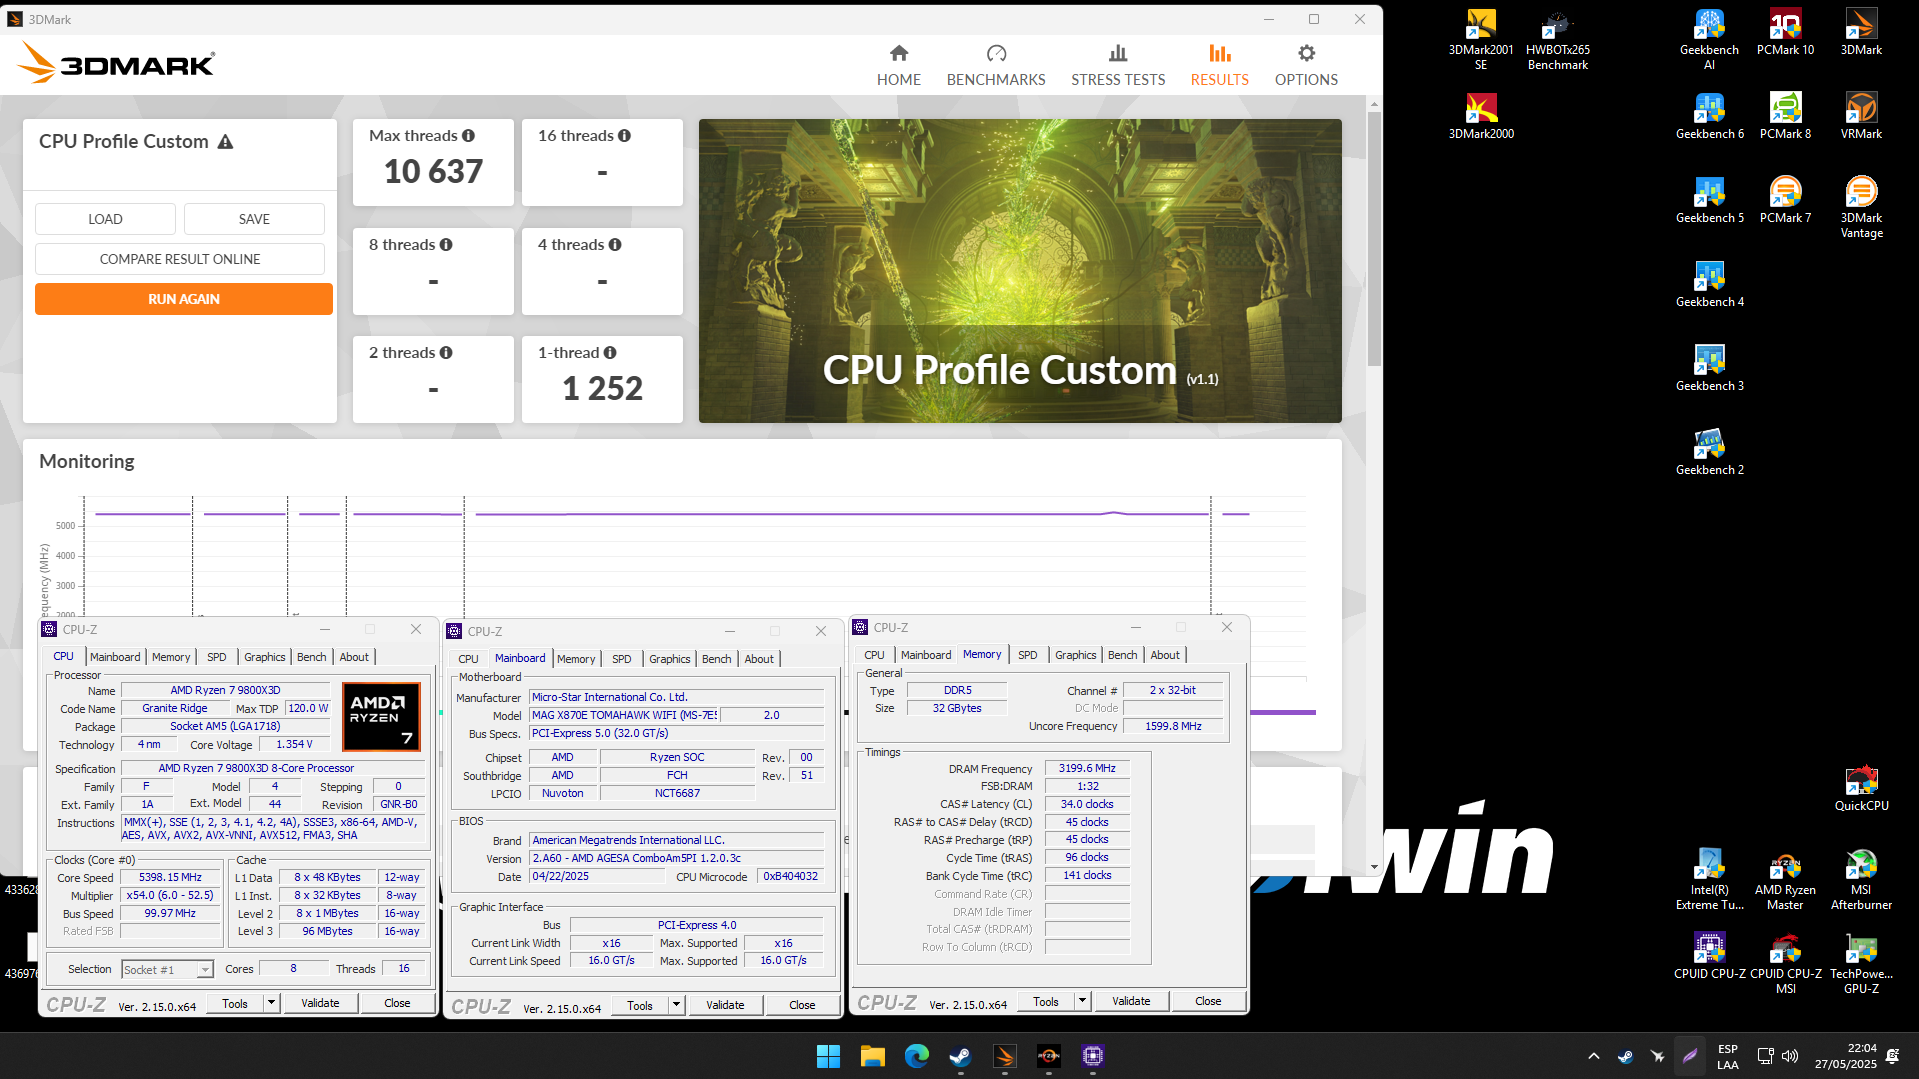Open Microsoft Edge from the taskbar

[x=916, y=1056]
